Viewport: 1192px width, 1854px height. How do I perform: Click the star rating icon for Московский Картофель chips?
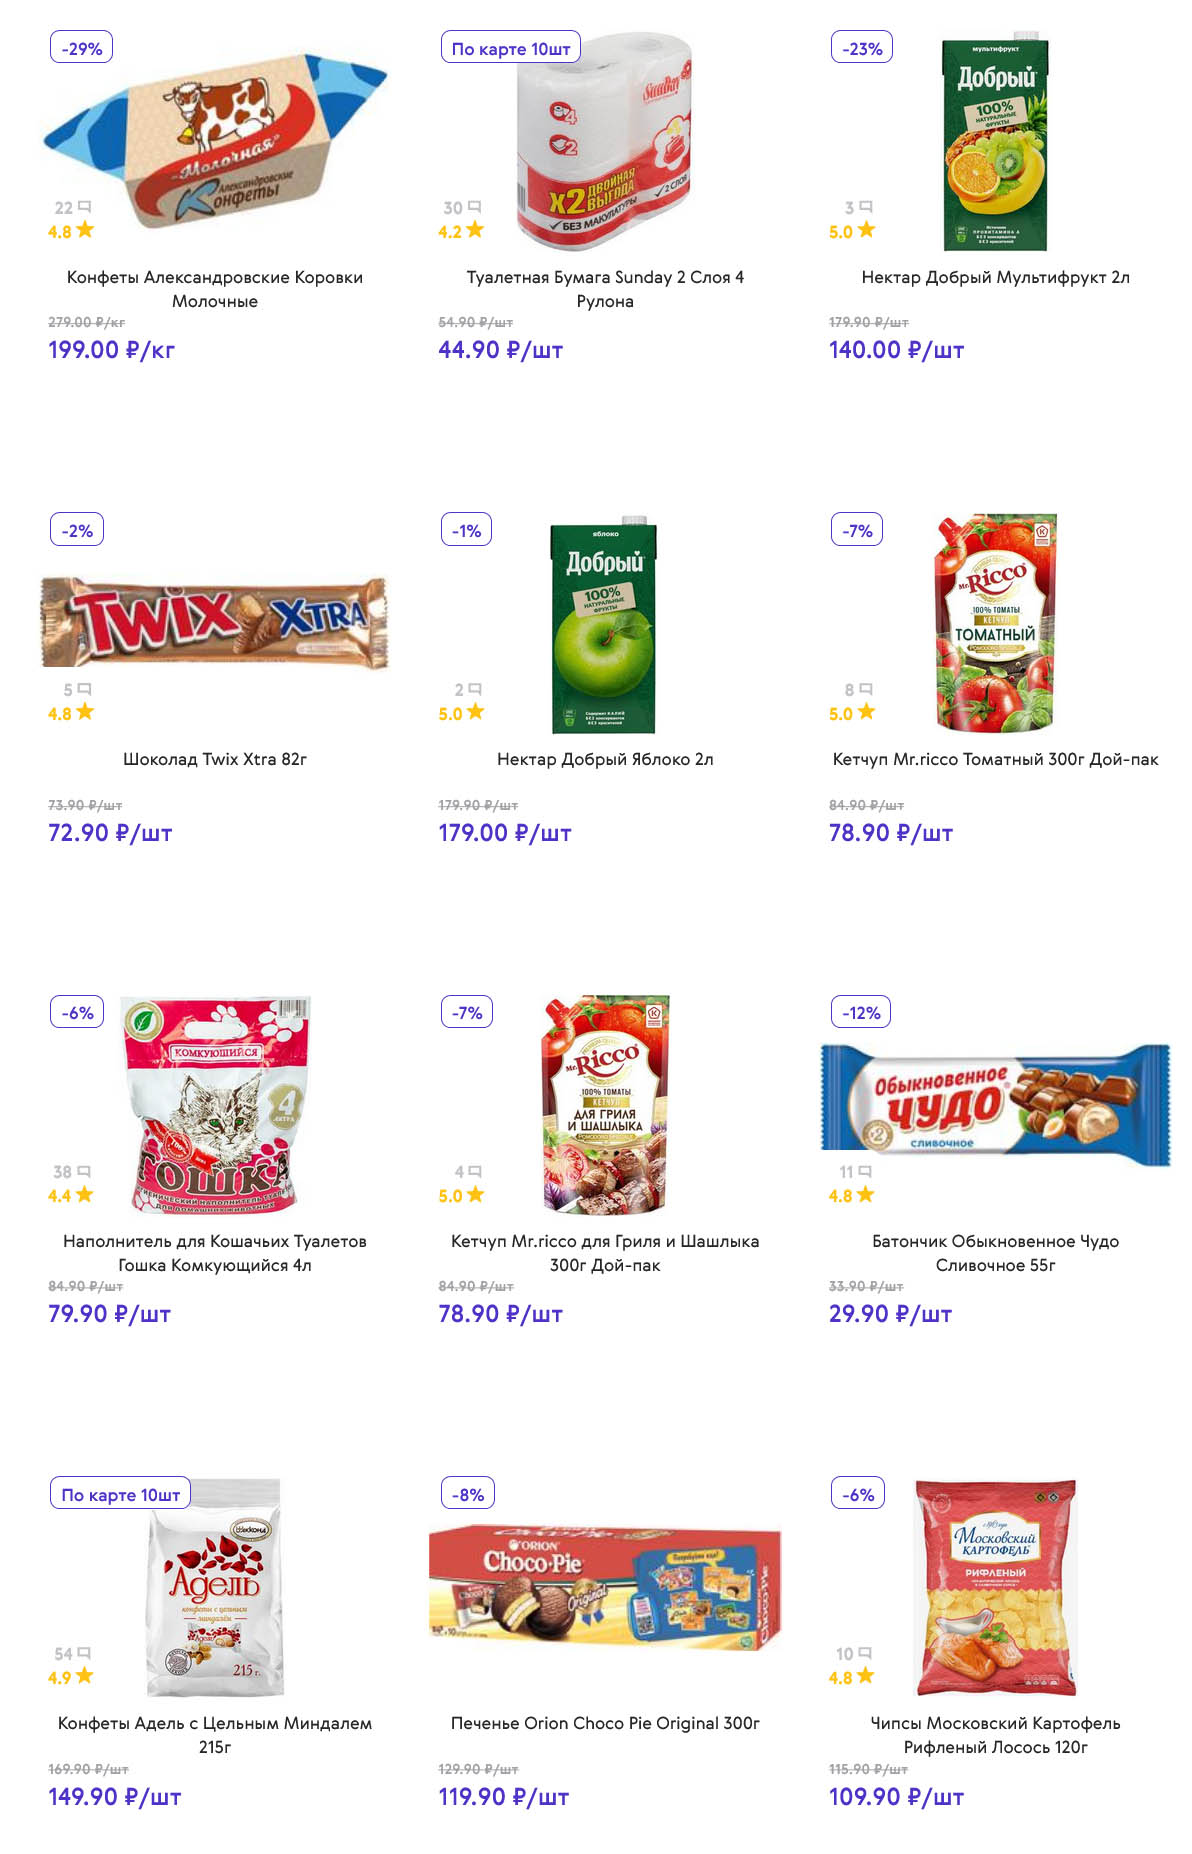[x=865, y=1676]
